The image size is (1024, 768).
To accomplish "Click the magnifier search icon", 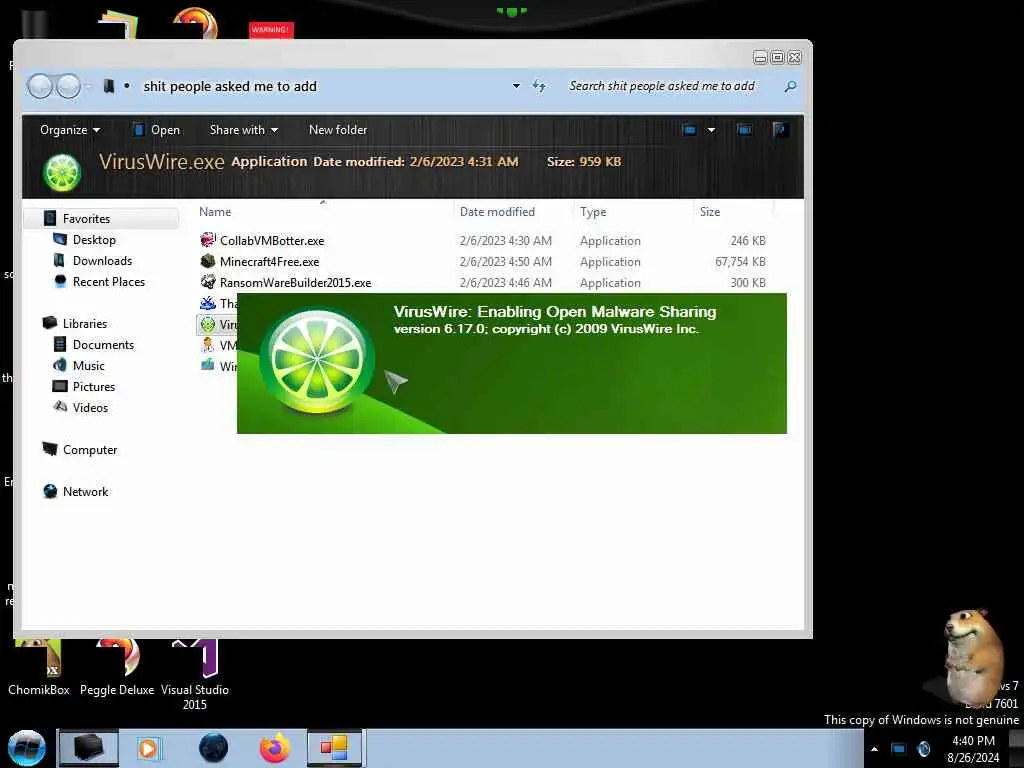I will [790, 86].
